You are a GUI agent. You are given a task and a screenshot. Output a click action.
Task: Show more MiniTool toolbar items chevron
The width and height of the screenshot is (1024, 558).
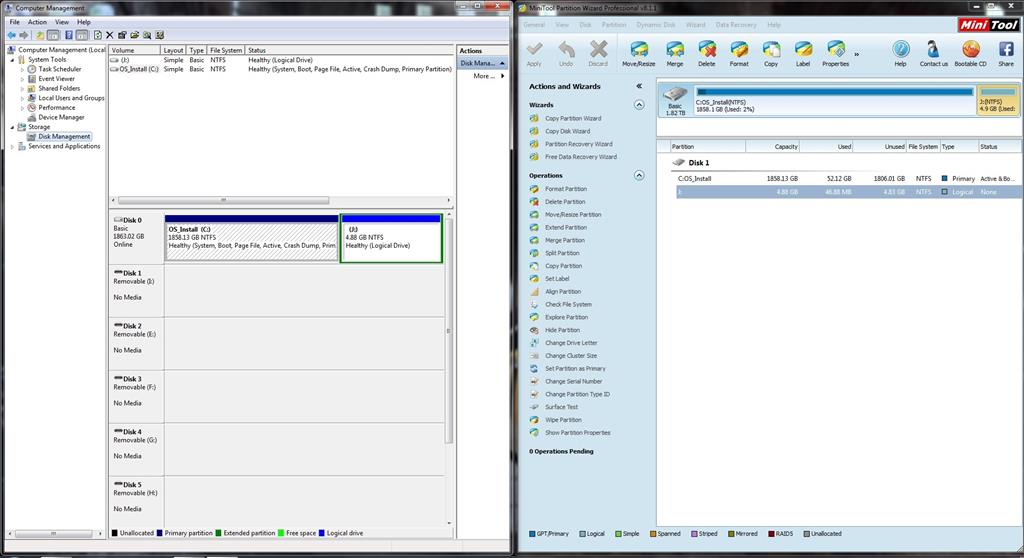tap(857, 54)
